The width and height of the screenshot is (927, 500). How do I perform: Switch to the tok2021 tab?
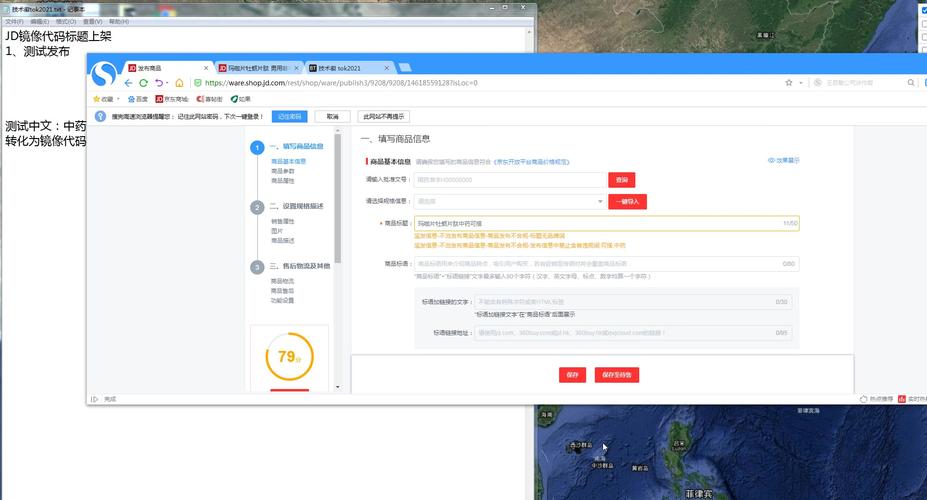[349, 68]
